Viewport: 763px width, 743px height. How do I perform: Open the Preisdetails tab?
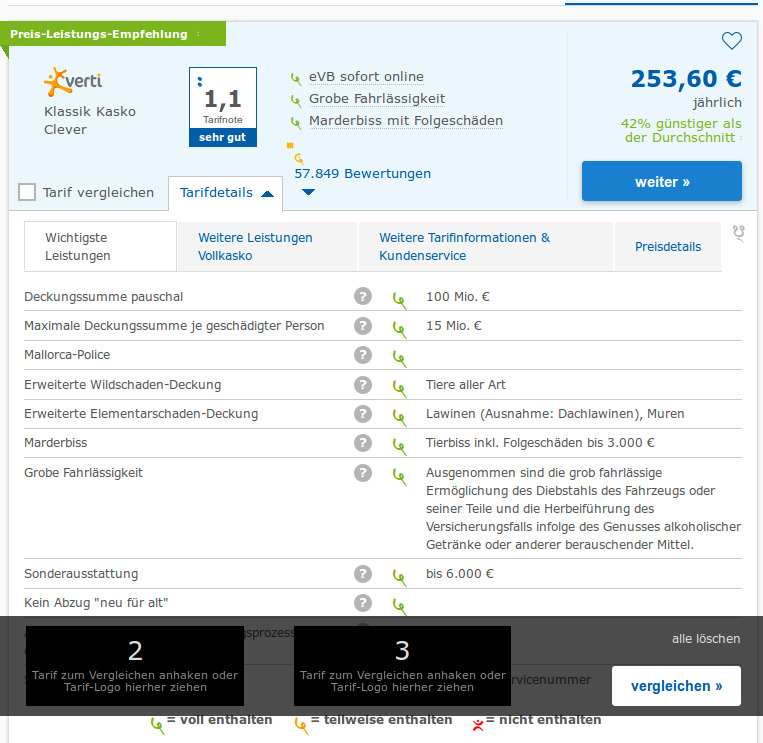click(667, 247)
